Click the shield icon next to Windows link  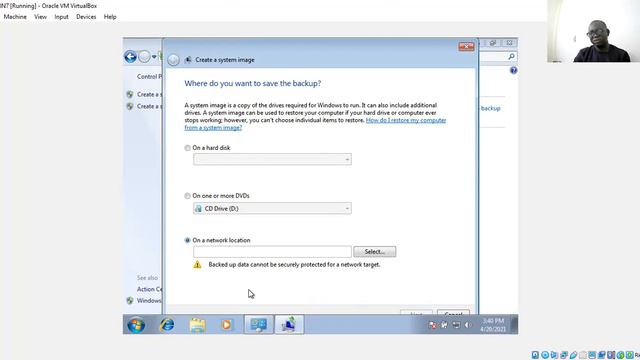click(x=130, y=301)
